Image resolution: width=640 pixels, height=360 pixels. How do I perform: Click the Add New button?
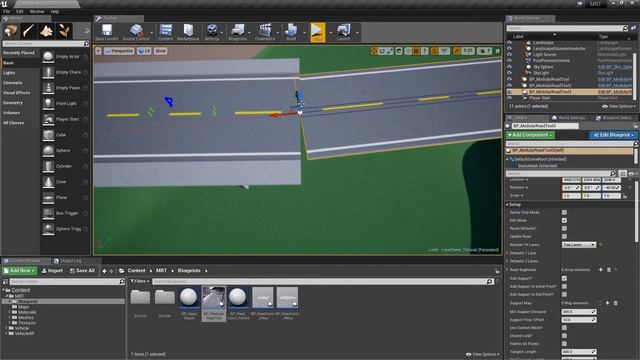tap(19, 271)
